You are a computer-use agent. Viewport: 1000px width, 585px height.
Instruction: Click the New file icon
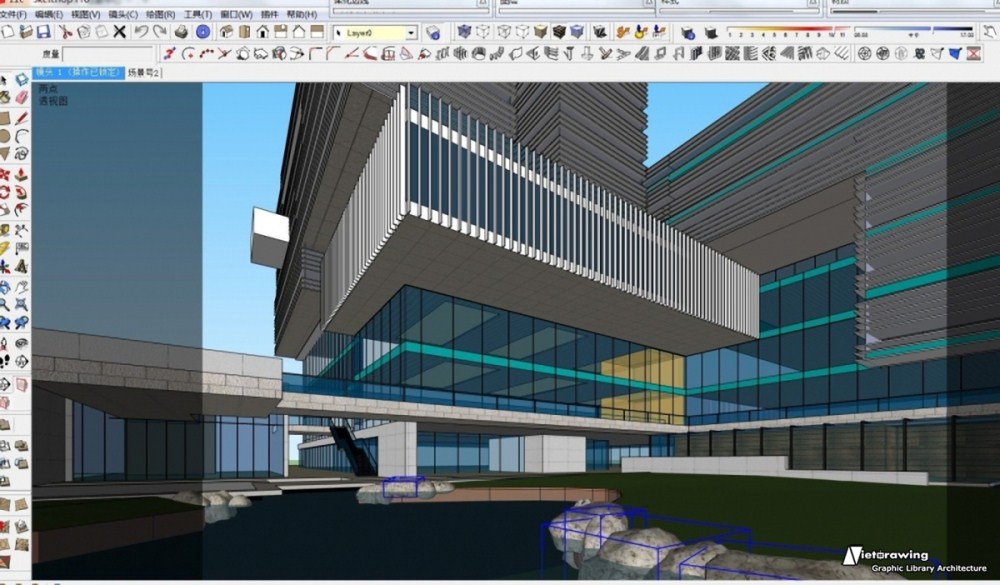click(x=8, y=32)
